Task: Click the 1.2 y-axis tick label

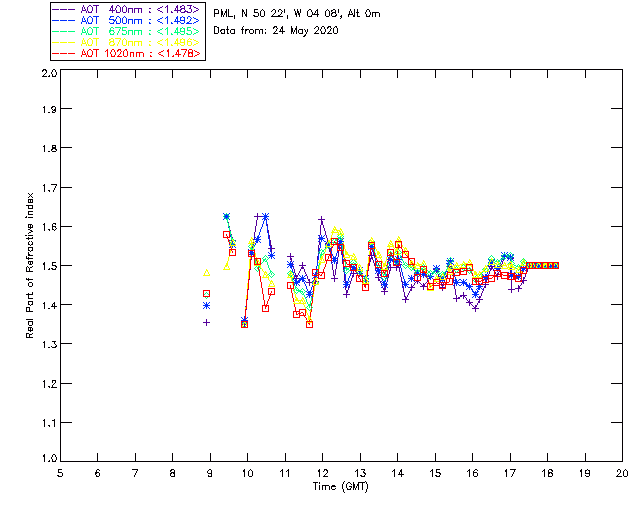Action: click(x=49, y=384)
